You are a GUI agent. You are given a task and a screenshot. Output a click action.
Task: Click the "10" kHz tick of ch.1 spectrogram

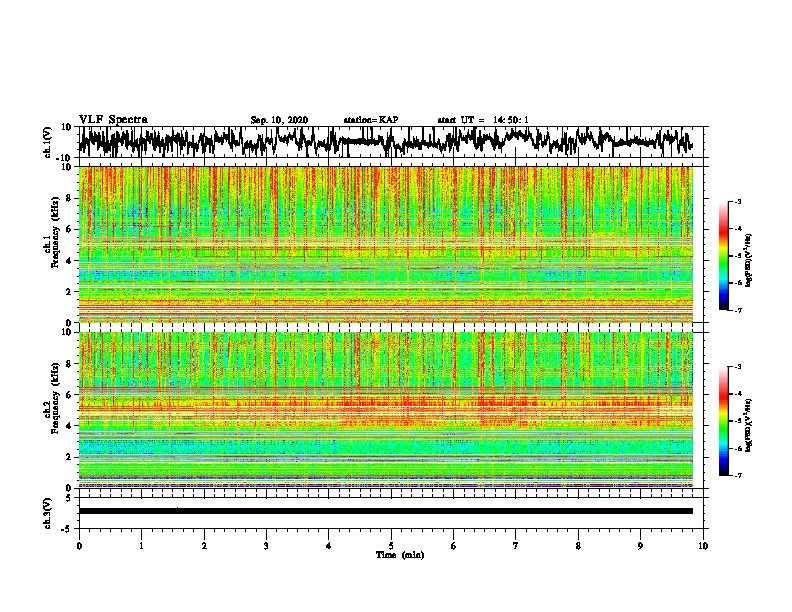point(68,167)
